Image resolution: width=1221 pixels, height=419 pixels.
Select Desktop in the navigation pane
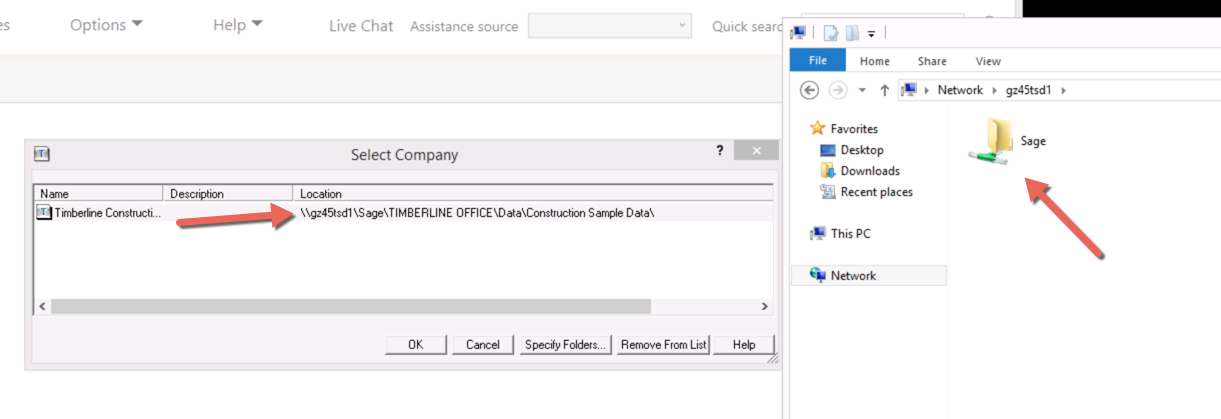862,150
